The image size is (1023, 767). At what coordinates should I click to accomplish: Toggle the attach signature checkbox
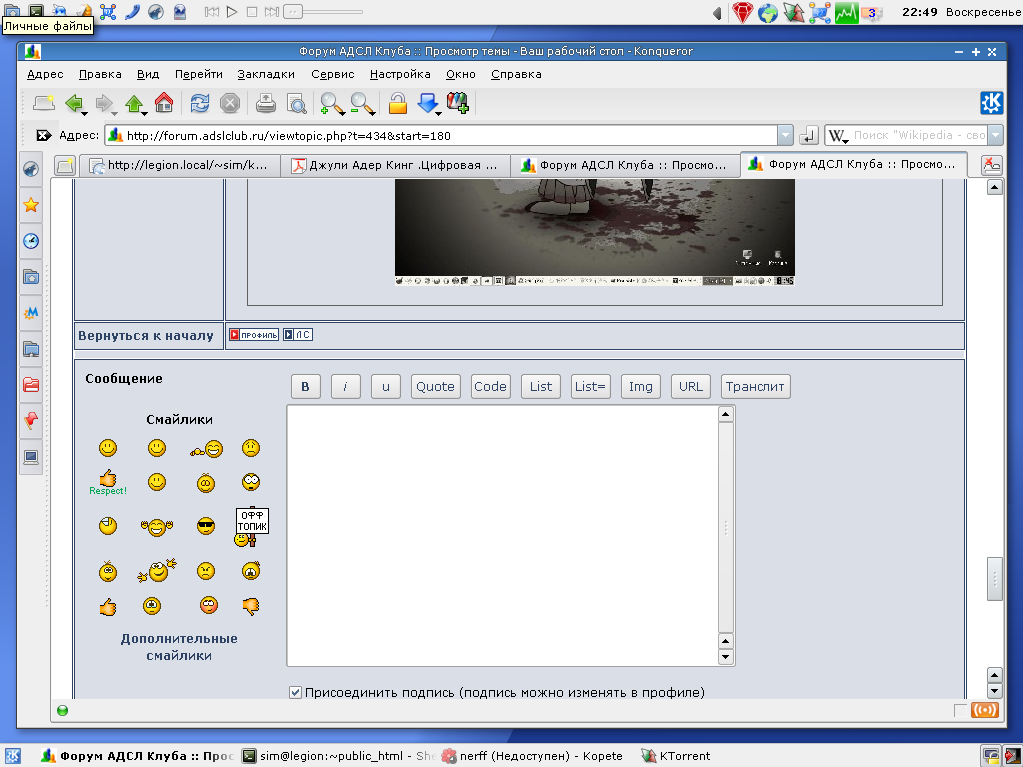295,692
